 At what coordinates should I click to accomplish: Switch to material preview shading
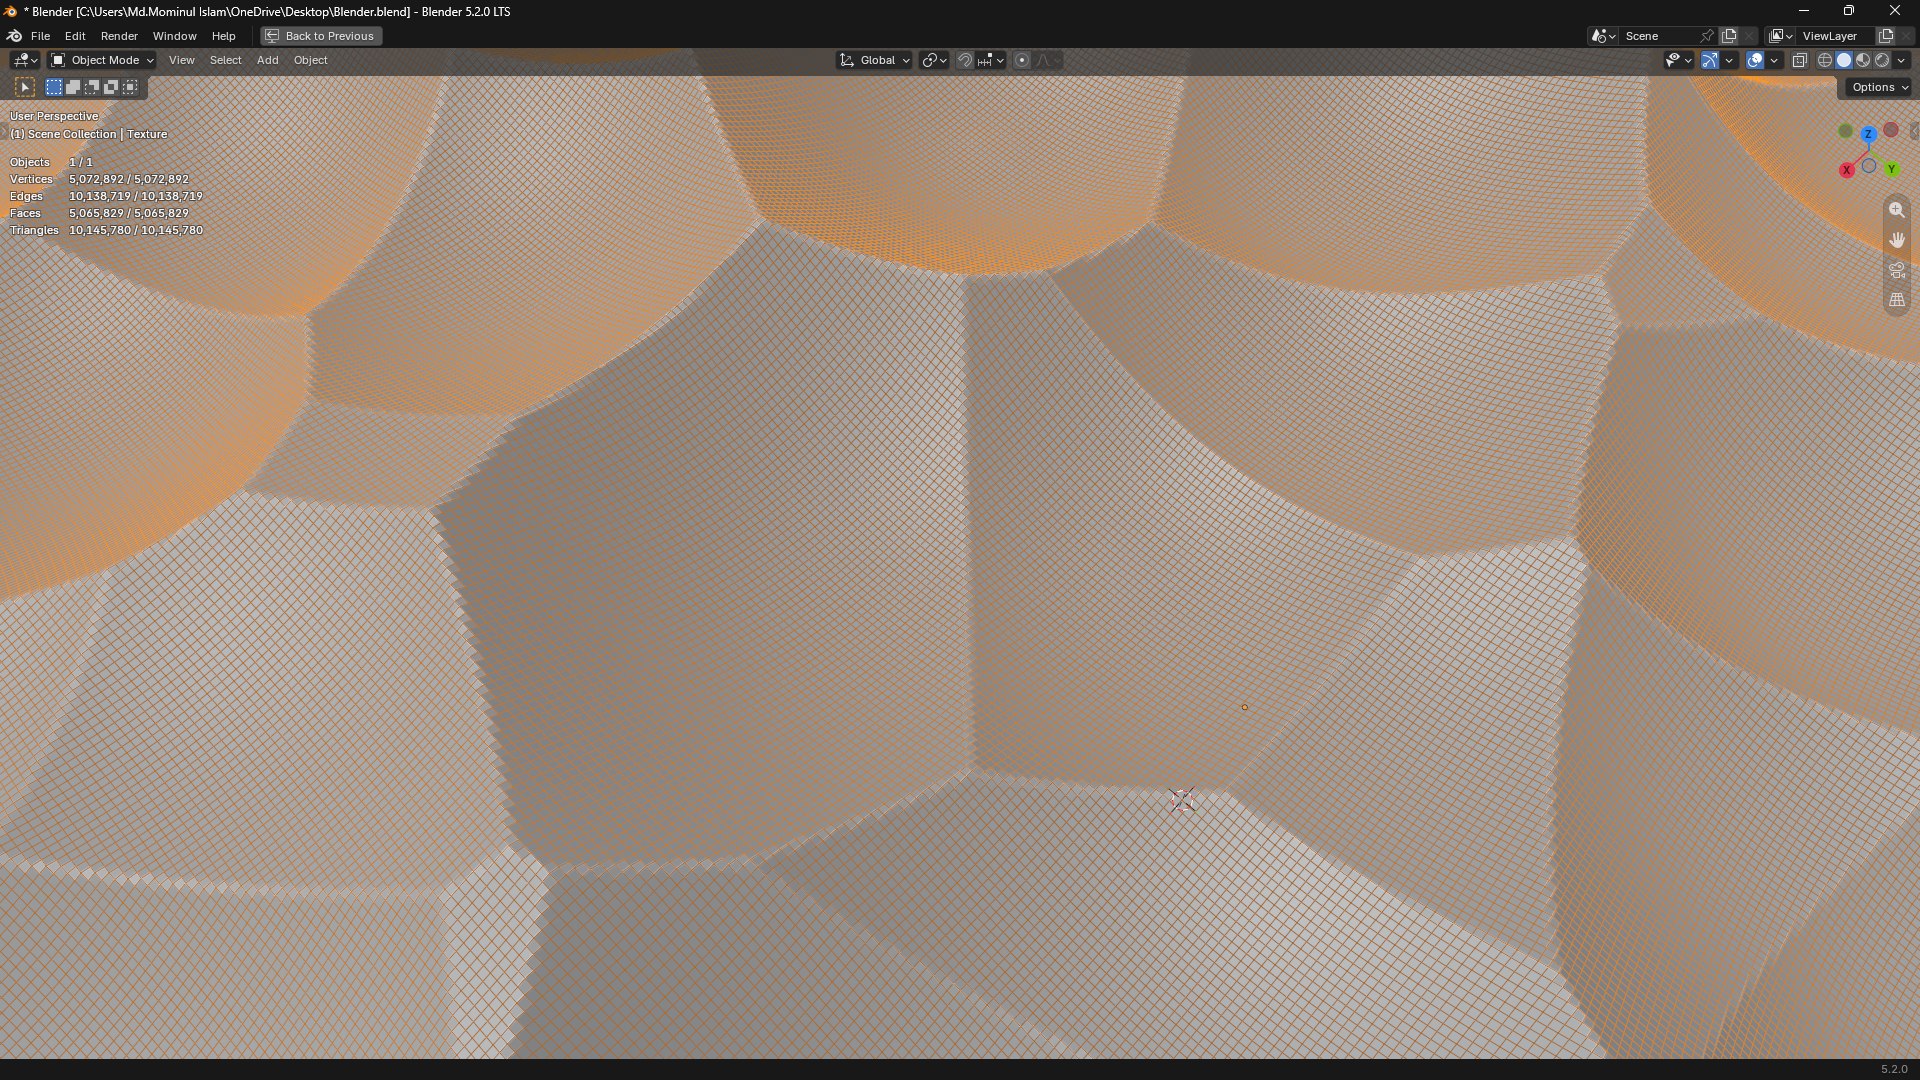1863,61
